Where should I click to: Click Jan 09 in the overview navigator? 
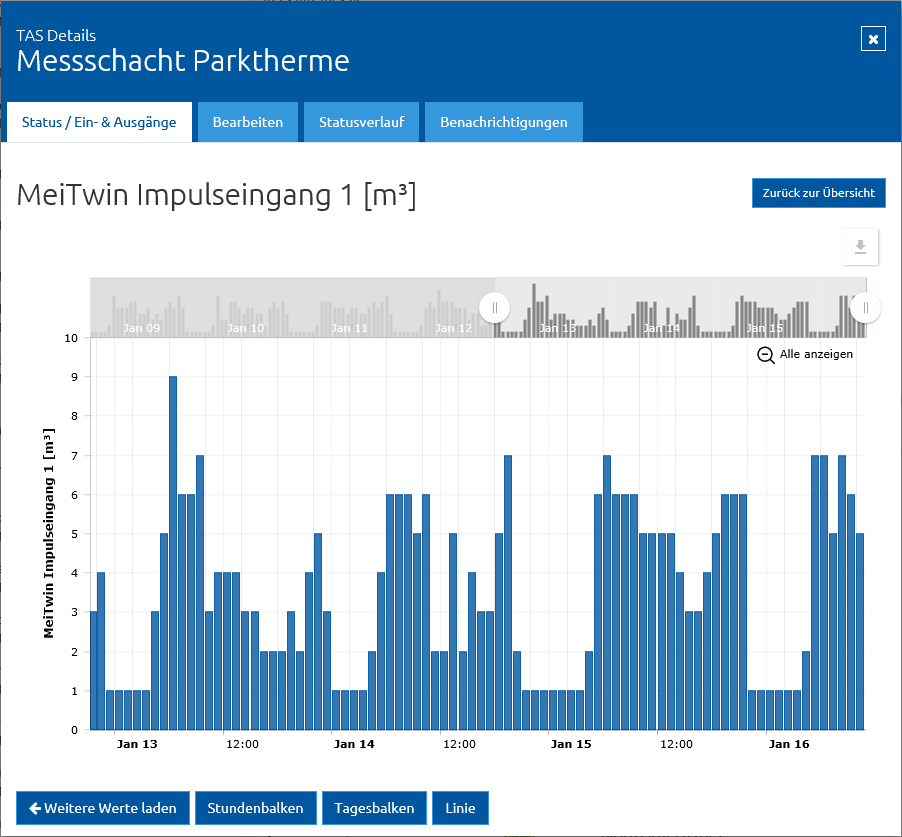point(142,328)
